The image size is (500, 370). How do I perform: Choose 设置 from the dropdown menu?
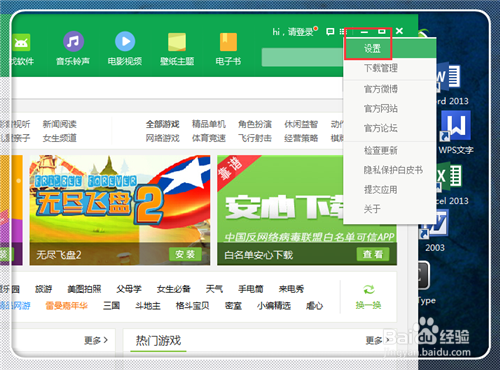click(390, 49)
